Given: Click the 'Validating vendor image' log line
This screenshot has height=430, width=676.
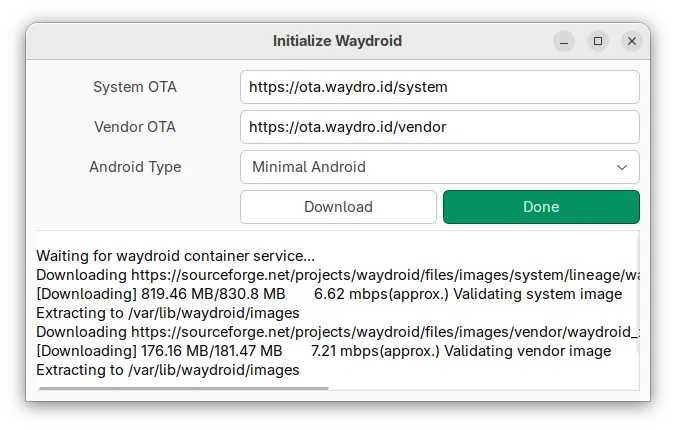Looking at the screenshot, I should (527, 351).
